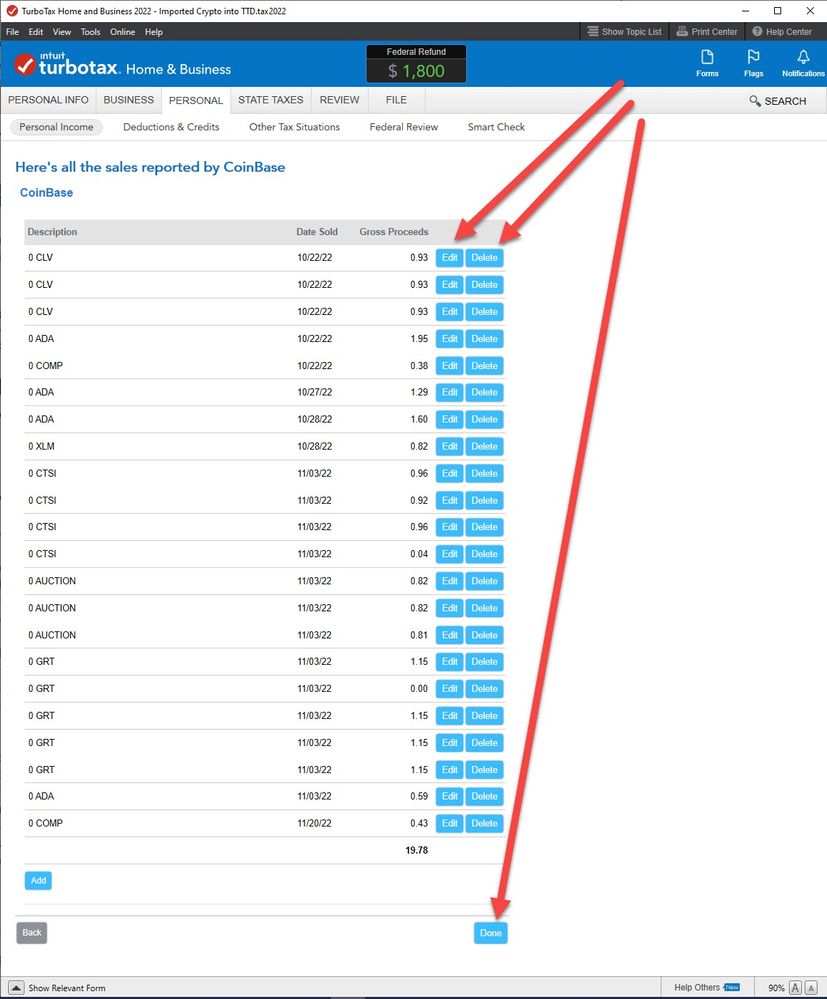Open the Tools menu

(90, 32)
